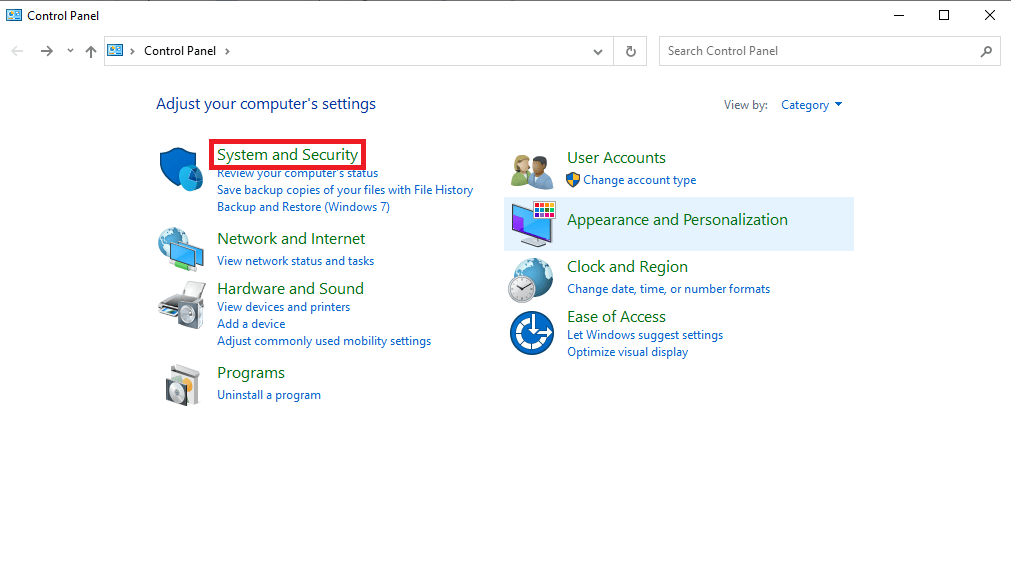
Task: Click Let Windows suggest settings
Action: pos(645,335)
